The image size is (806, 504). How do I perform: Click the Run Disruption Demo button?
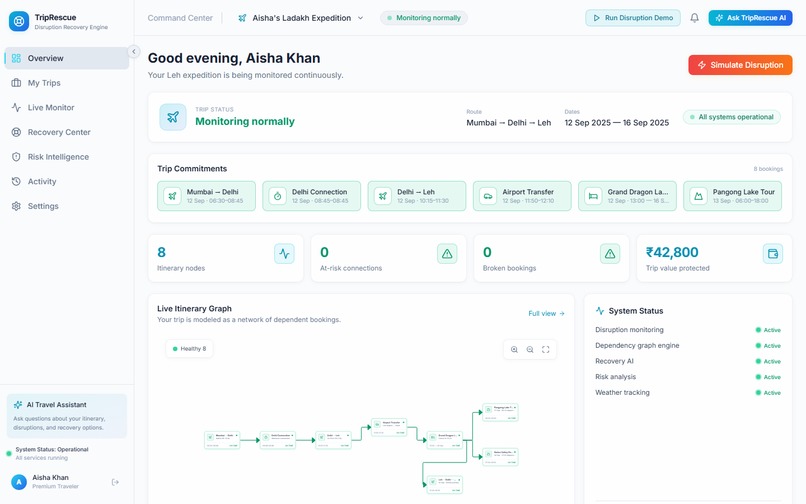pyautogui.click(x=633, y=18)
